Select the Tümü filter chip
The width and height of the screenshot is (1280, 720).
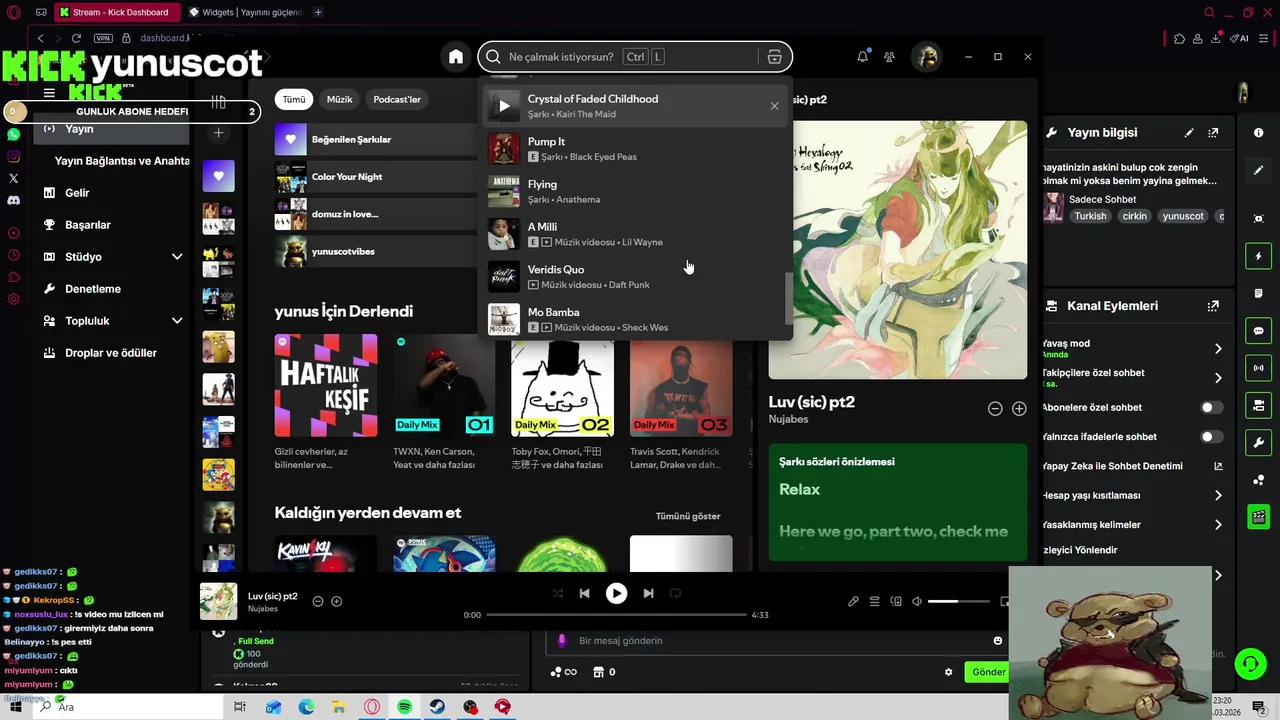(x=294, y=99)
